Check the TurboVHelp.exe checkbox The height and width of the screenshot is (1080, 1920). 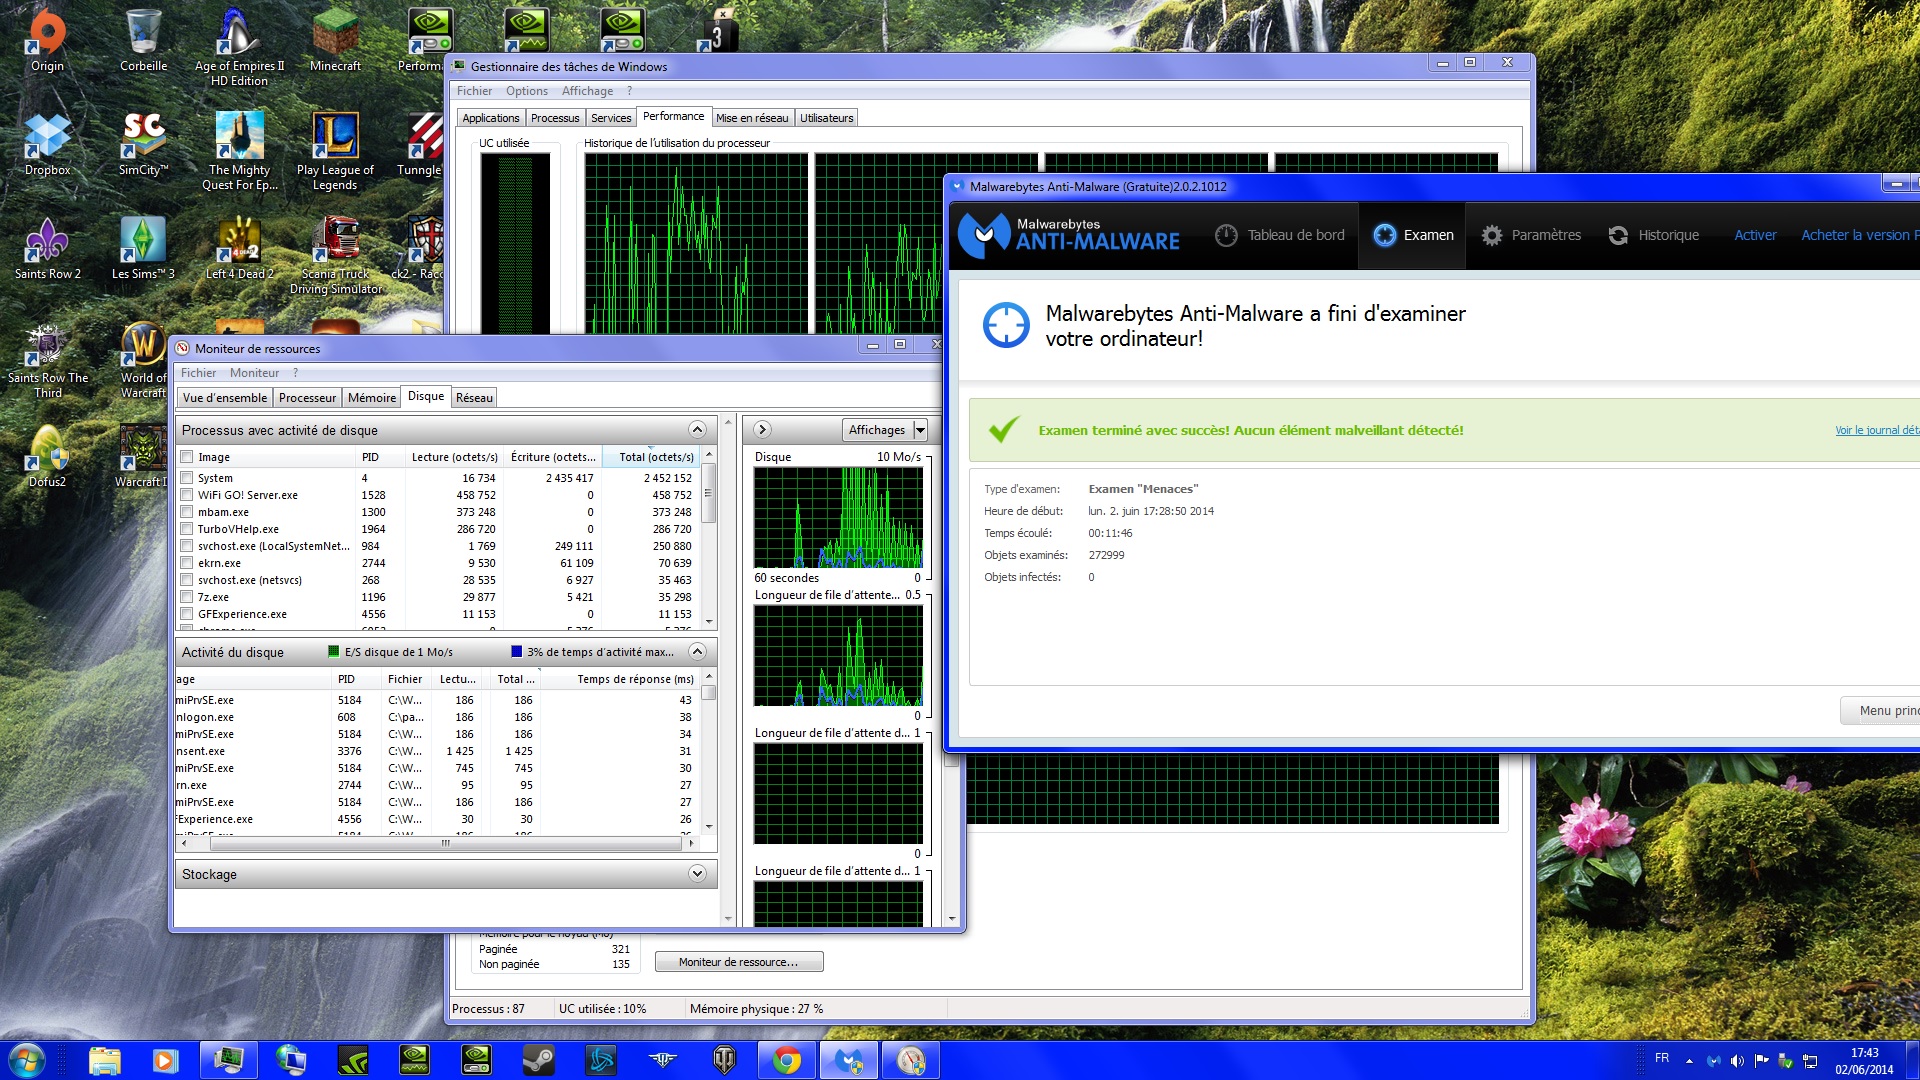[x=186, y=529]
